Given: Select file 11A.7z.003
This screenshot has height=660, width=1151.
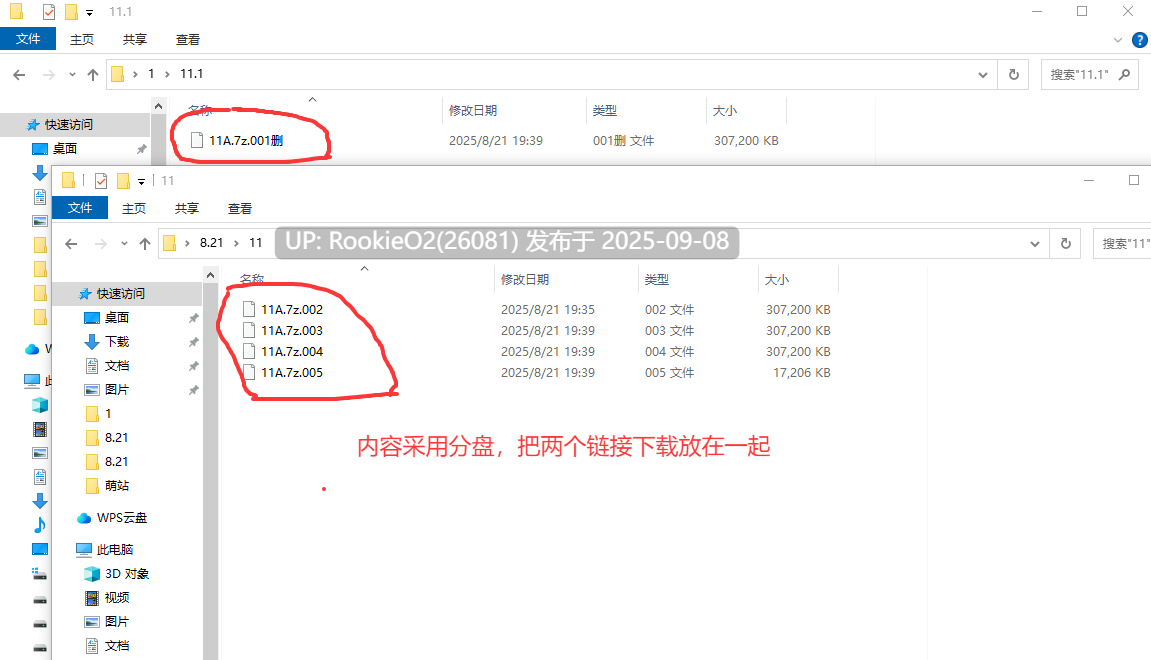Looking at the screenshot, I should (x=292, y=330).
